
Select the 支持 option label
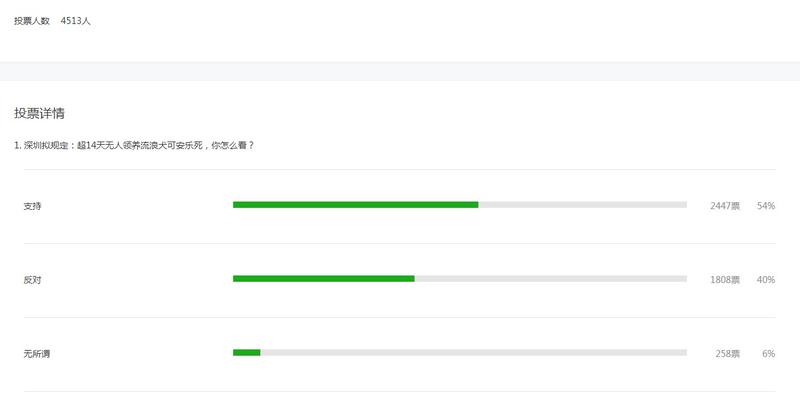[32, 206]
